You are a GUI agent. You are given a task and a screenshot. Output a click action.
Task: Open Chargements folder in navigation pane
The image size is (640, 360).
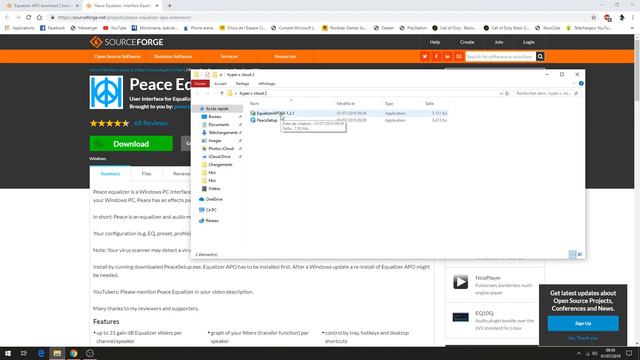coord(220,164)
